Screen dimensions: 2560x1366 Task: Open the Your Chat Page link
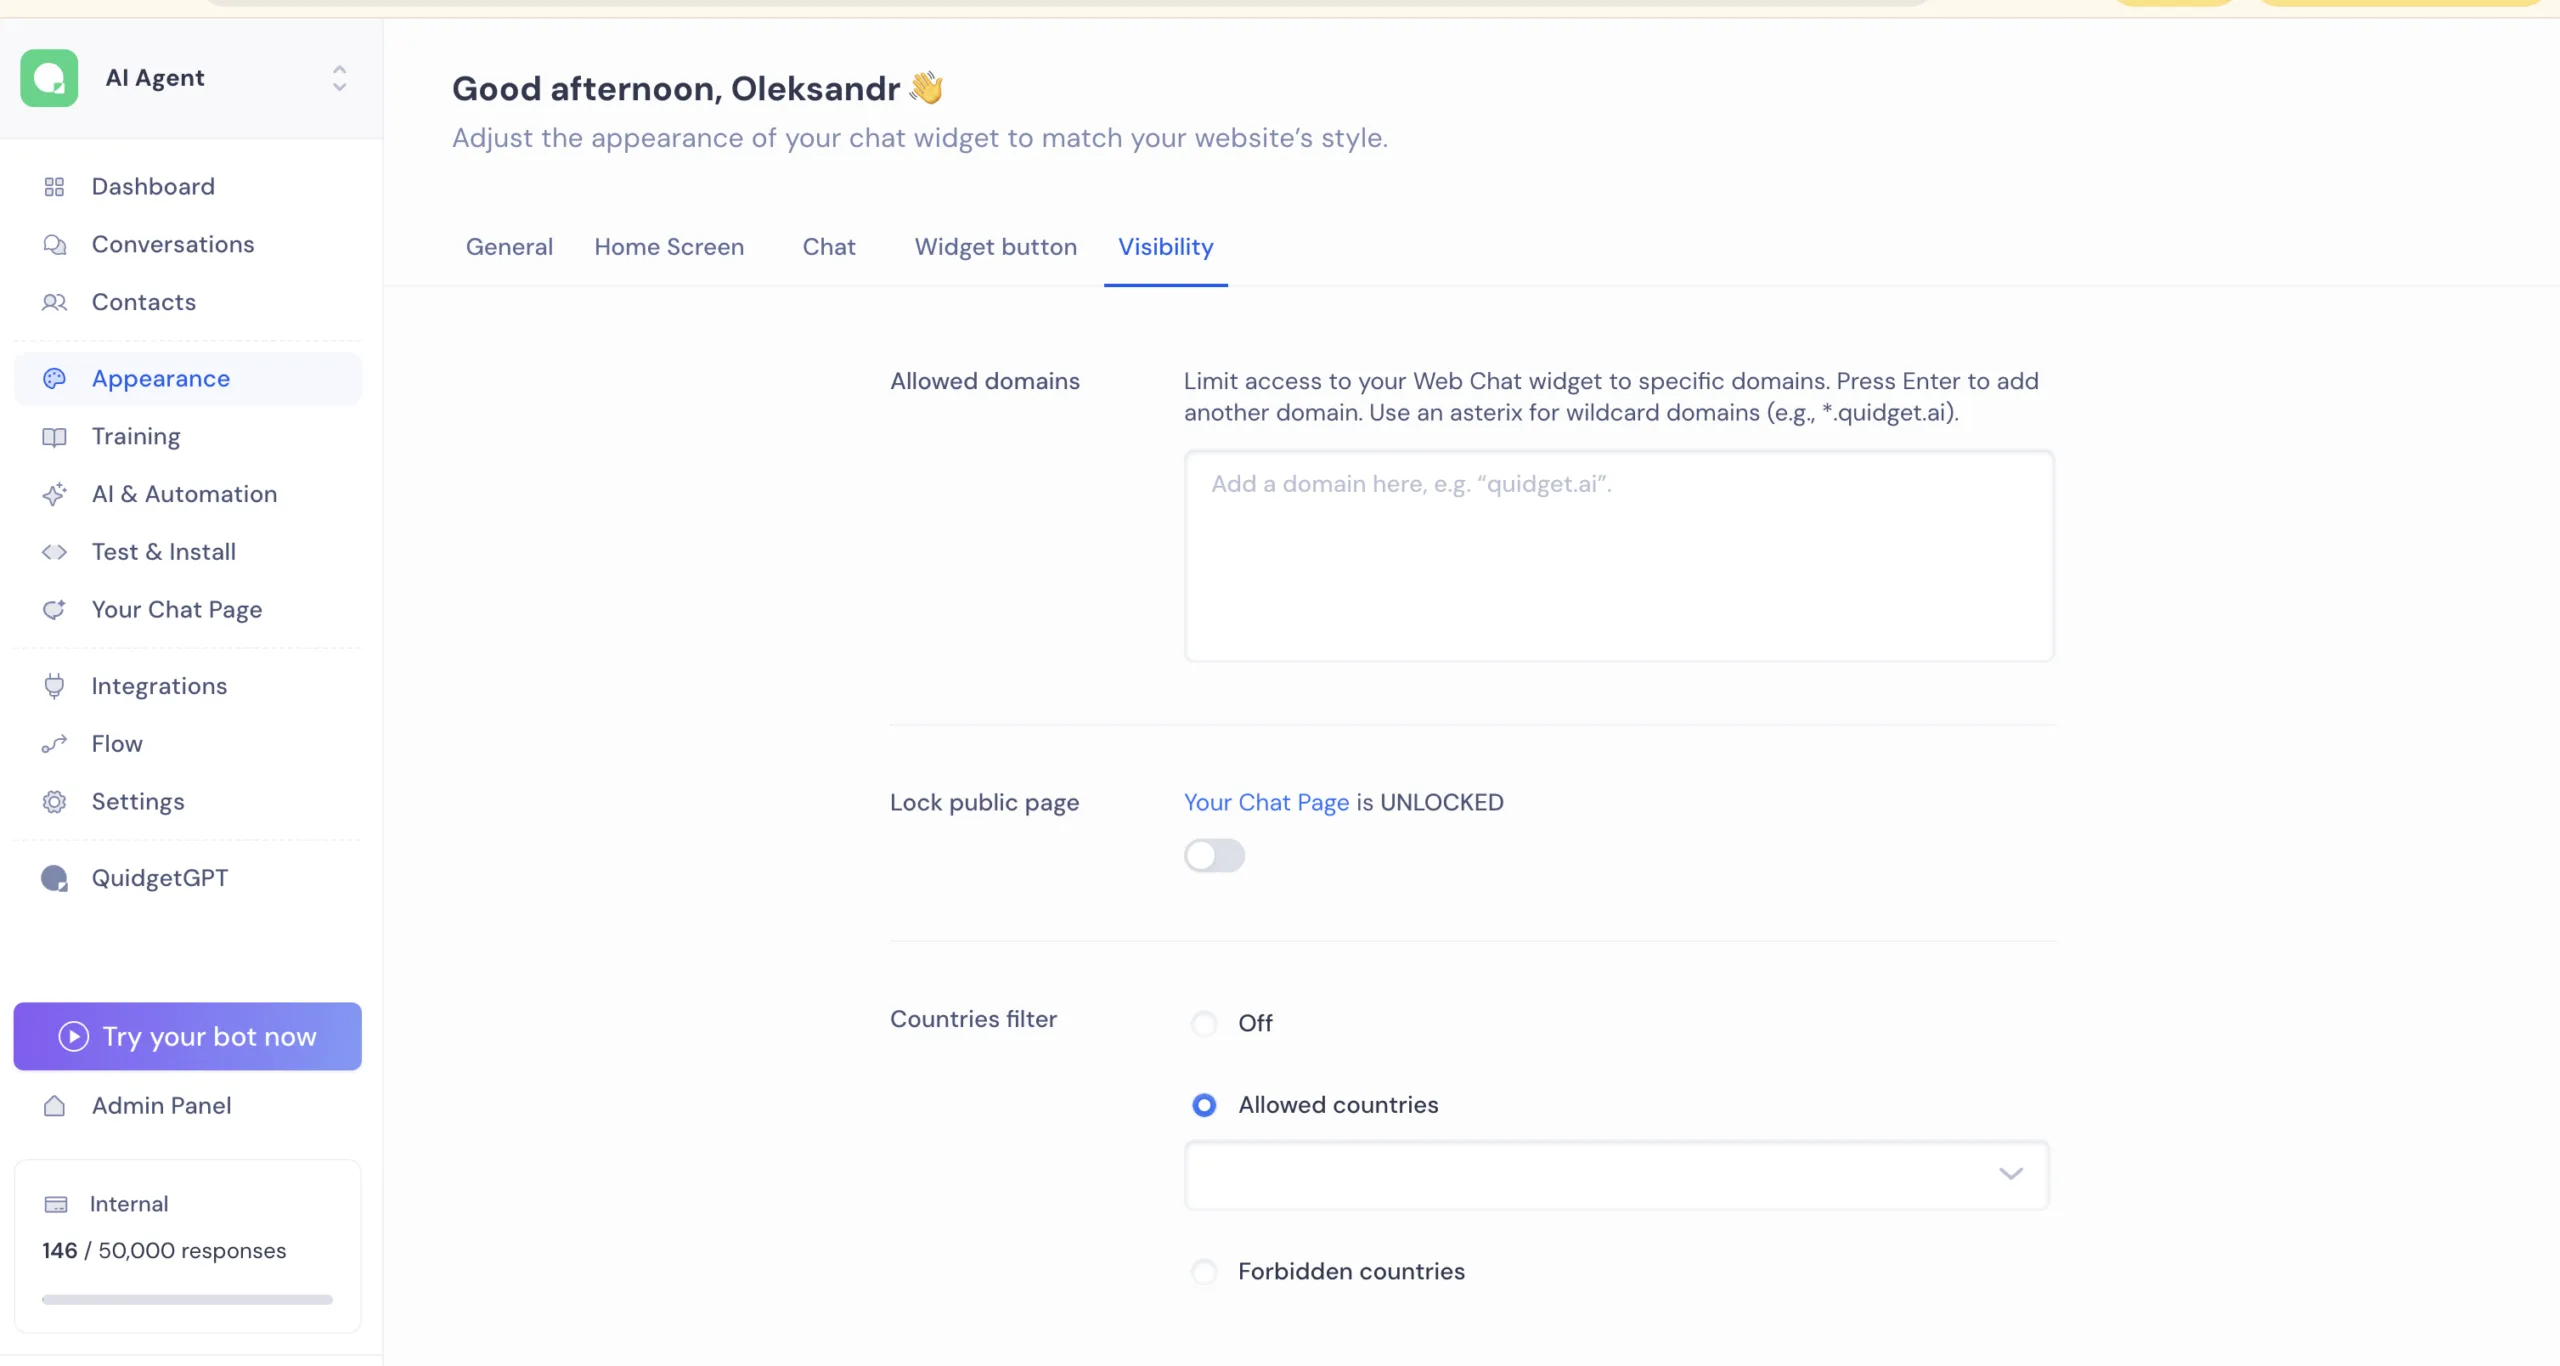(1266, 802)
